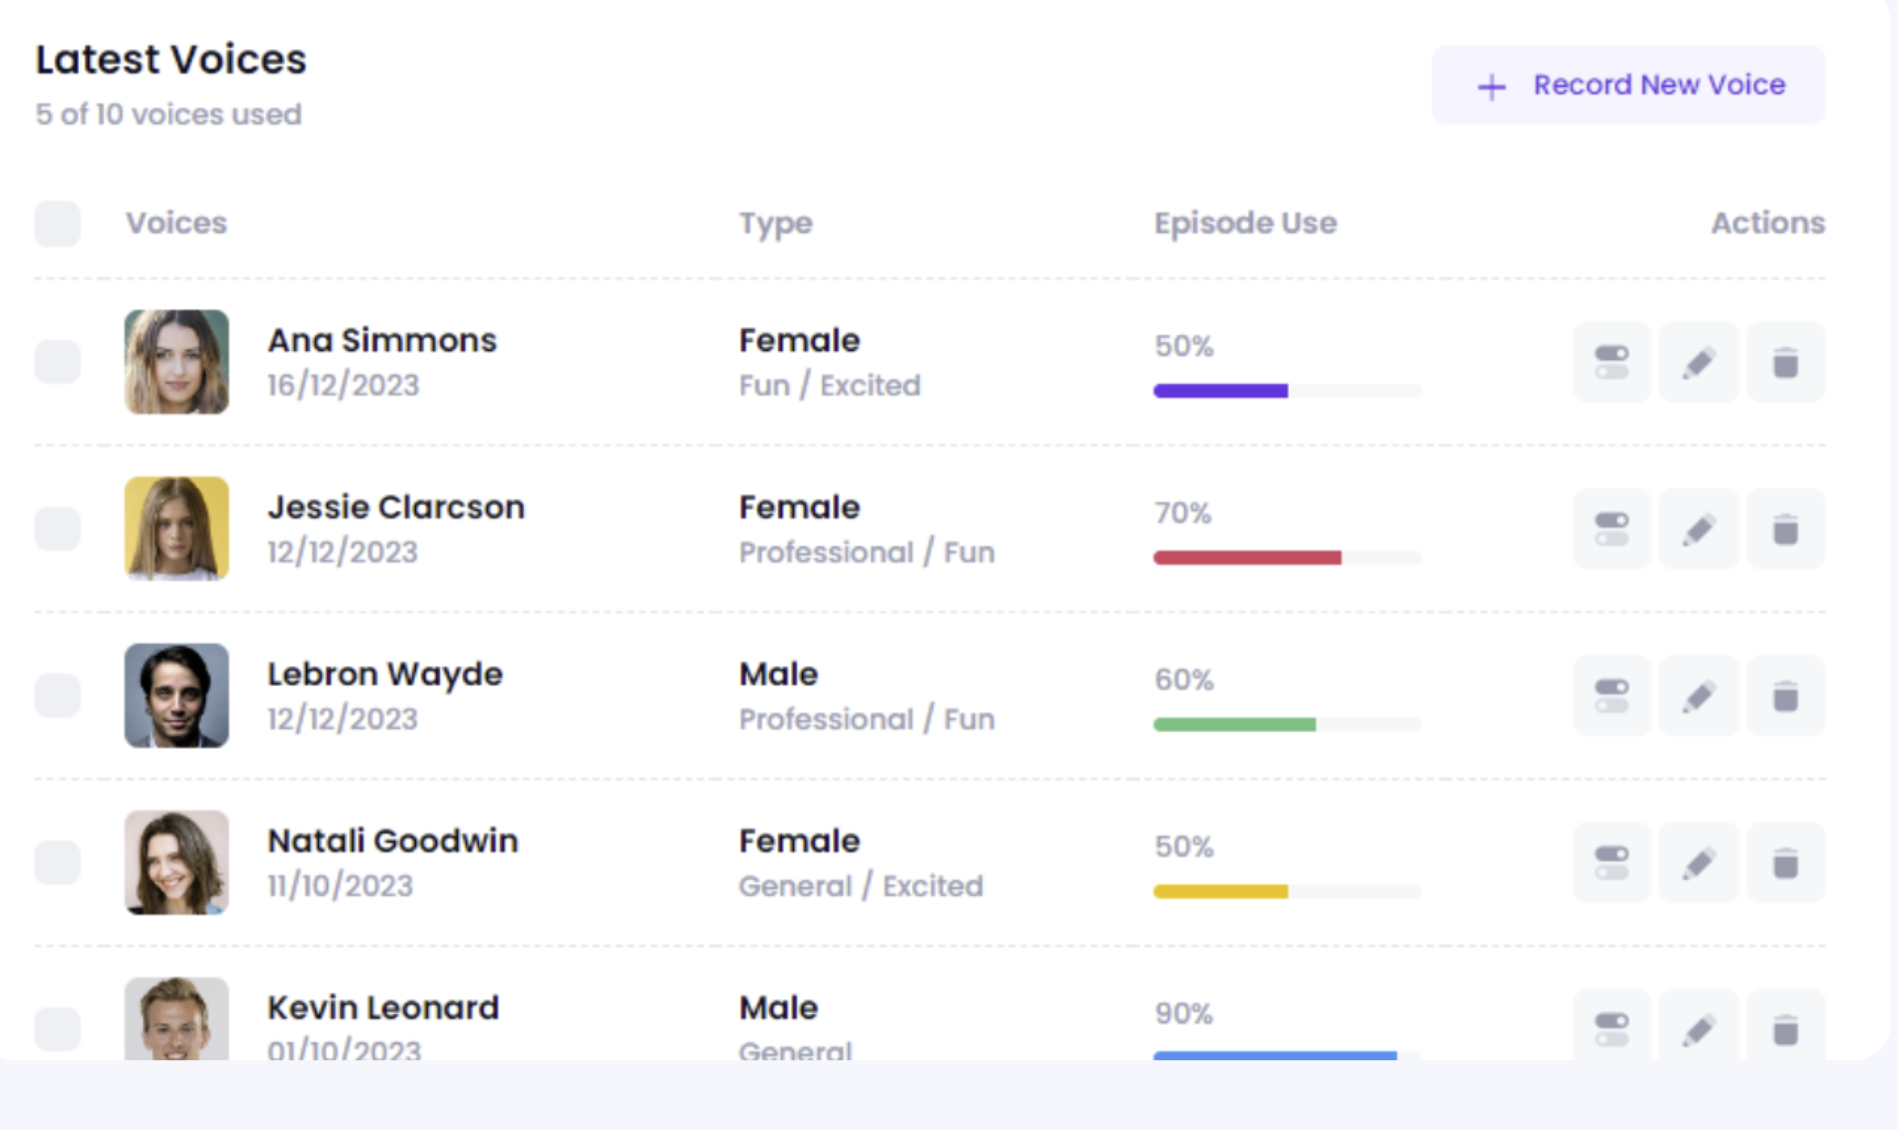
Task: Click pencil icon for Jessie Clarcson
Action: (x=1698, y=529)
